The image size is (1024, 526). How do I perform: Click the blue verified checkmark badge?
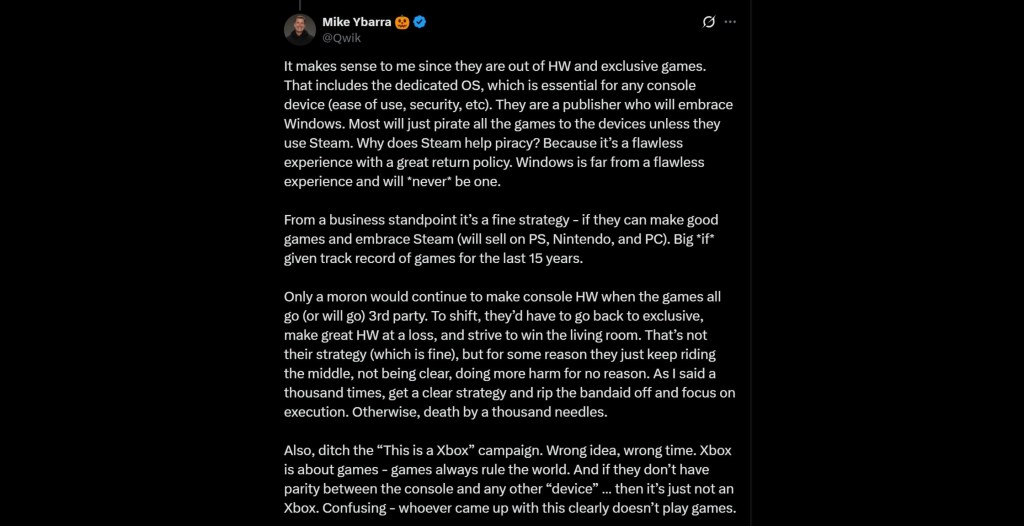[x=422, y=22]
